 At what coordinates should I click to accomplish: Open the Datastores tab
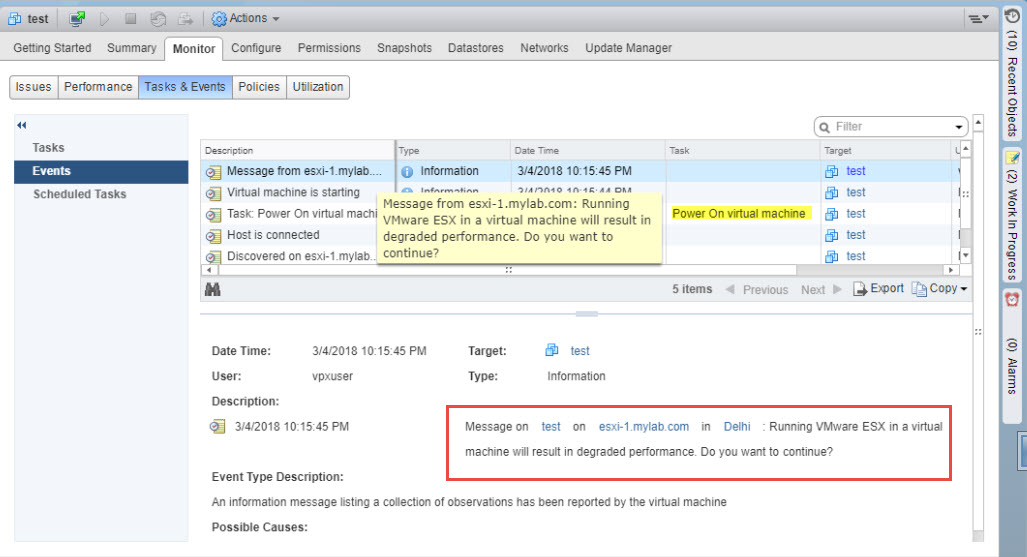point(476,48)
